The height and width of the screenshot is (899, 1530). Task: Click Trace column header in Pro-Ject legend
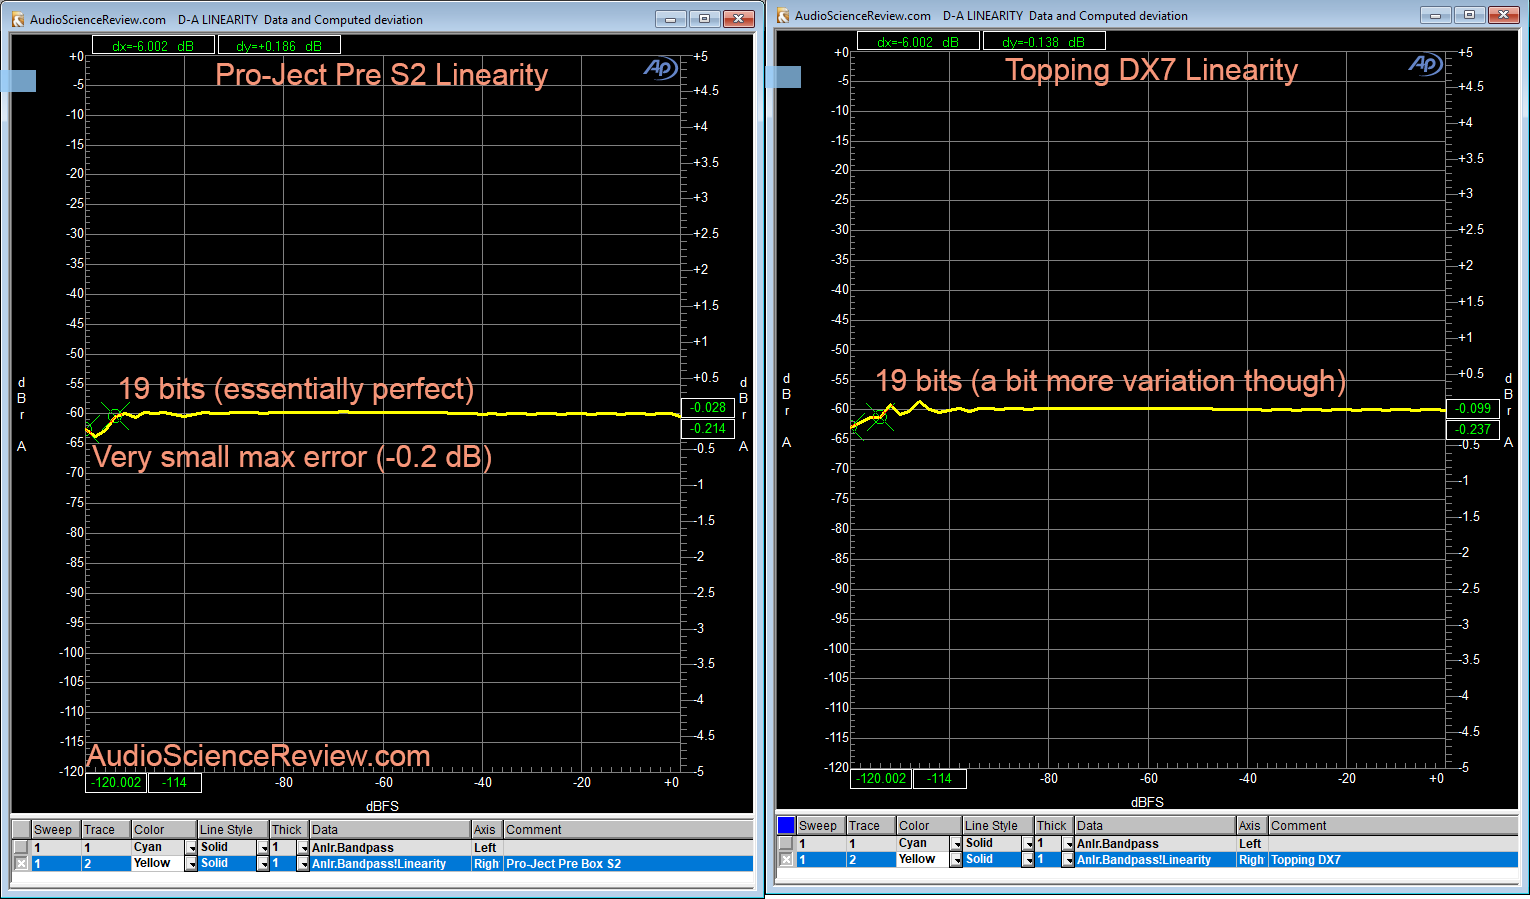[105, 830]
